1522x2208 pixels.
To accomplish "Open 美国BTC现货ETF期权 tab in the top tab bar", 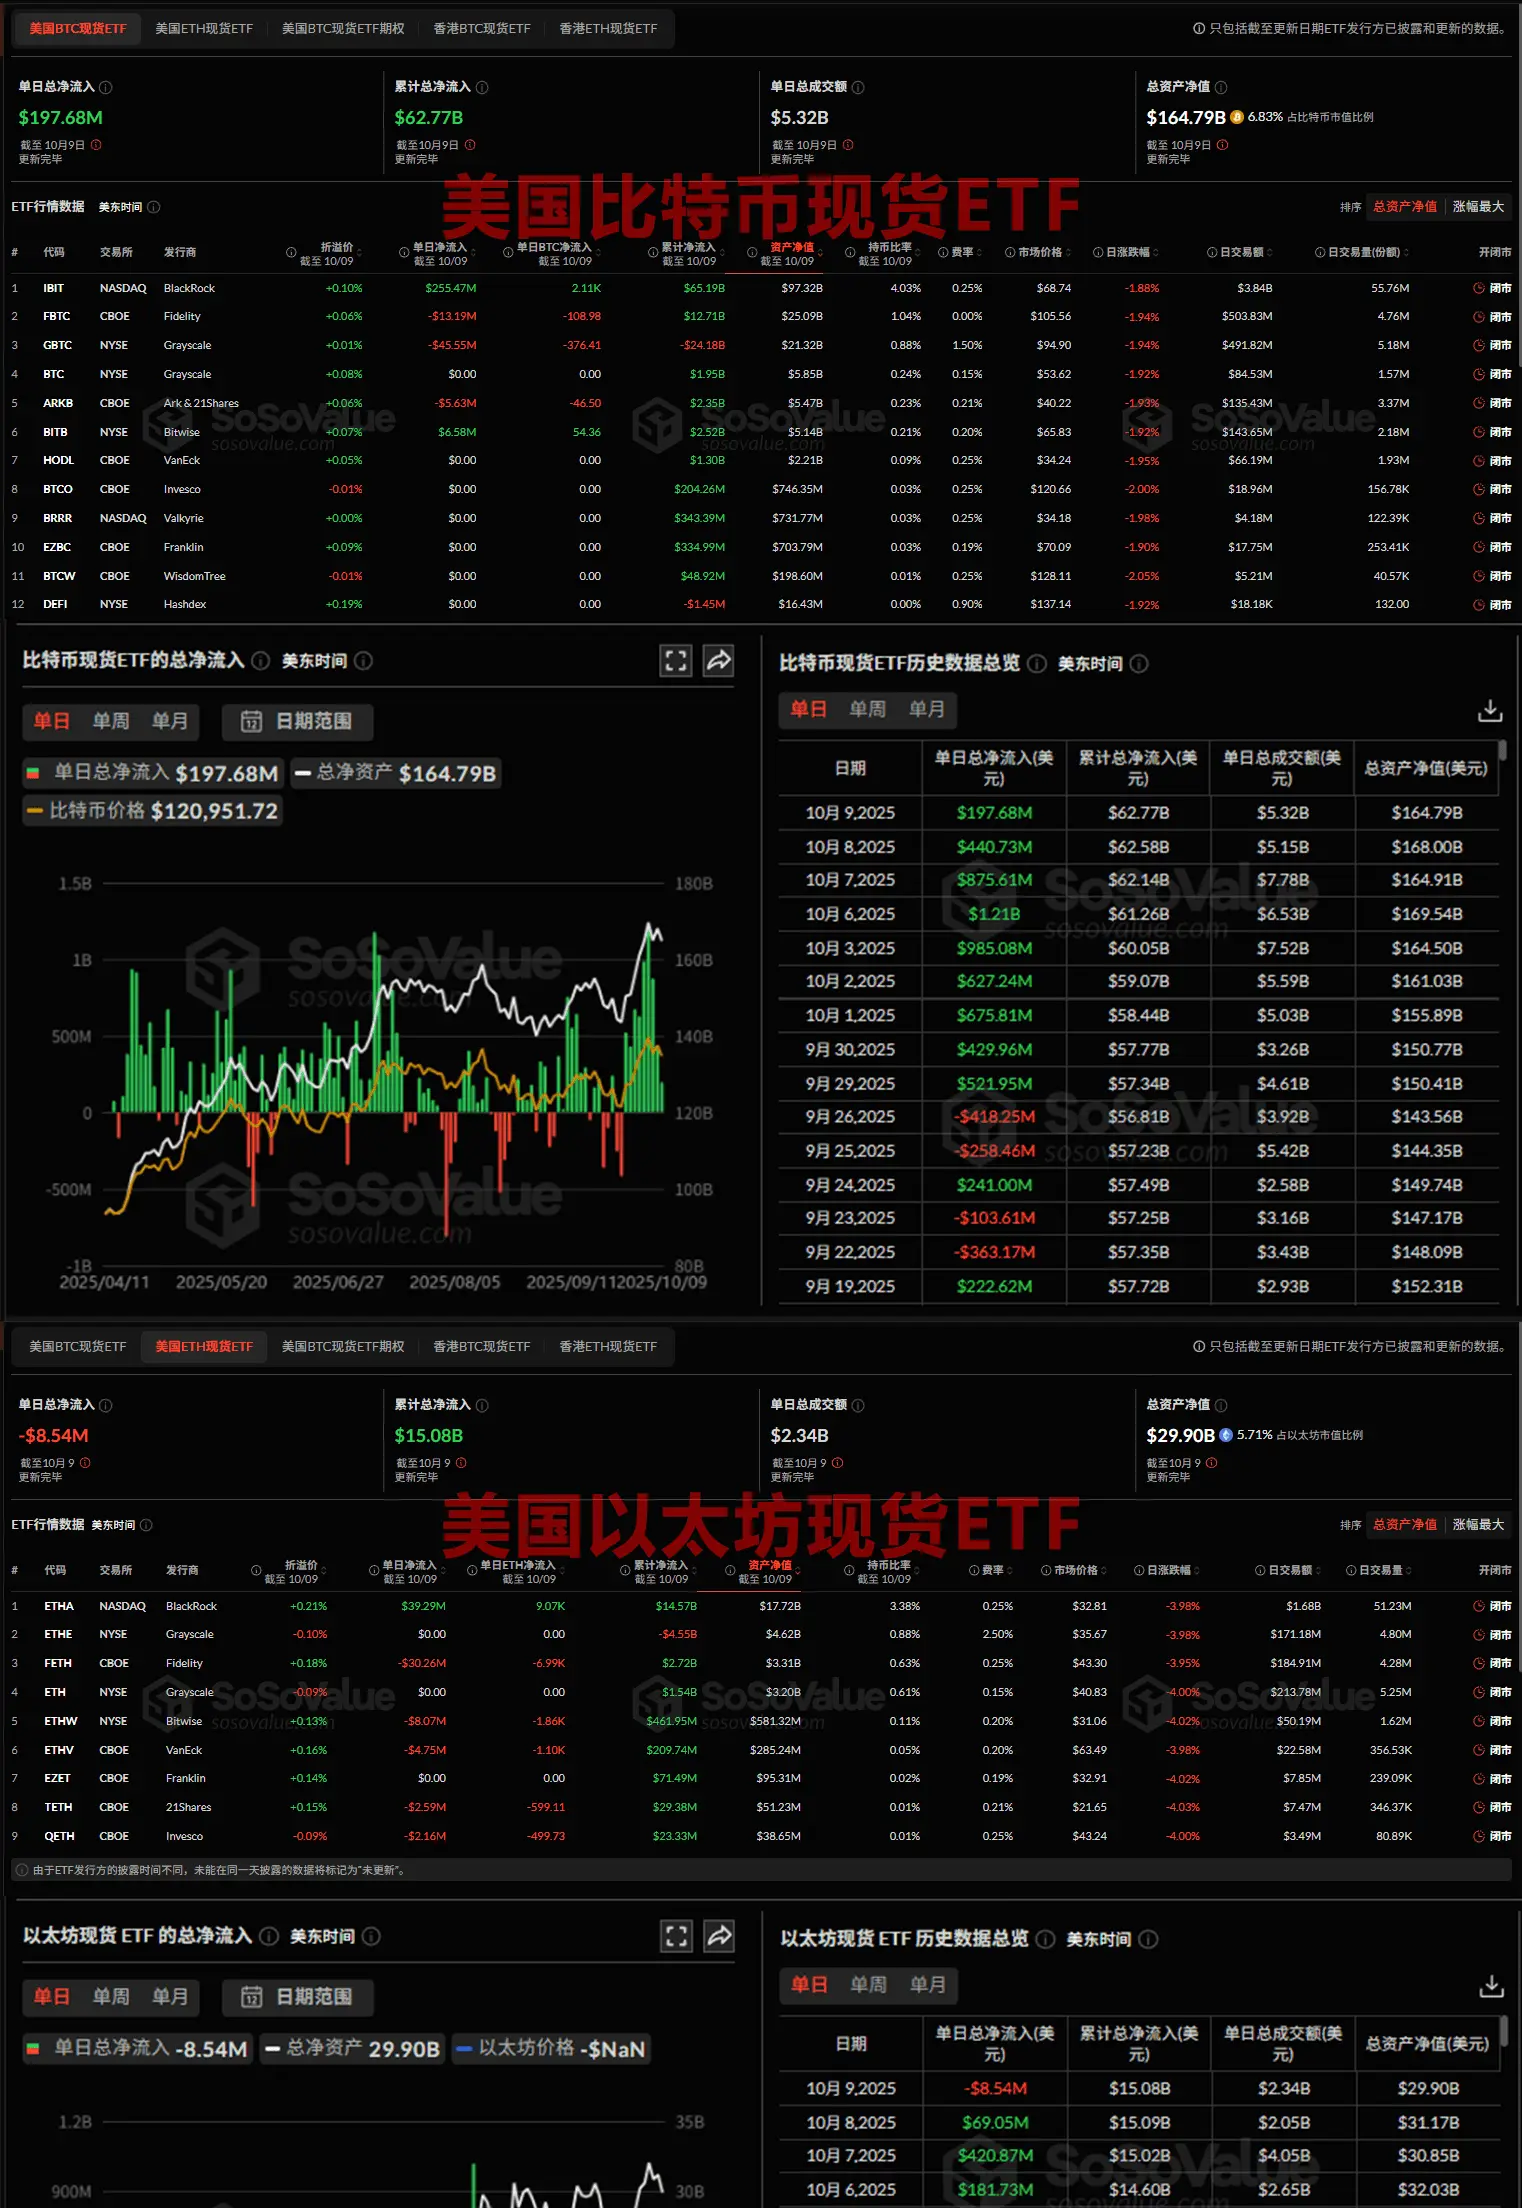I will tap(343, 29).
